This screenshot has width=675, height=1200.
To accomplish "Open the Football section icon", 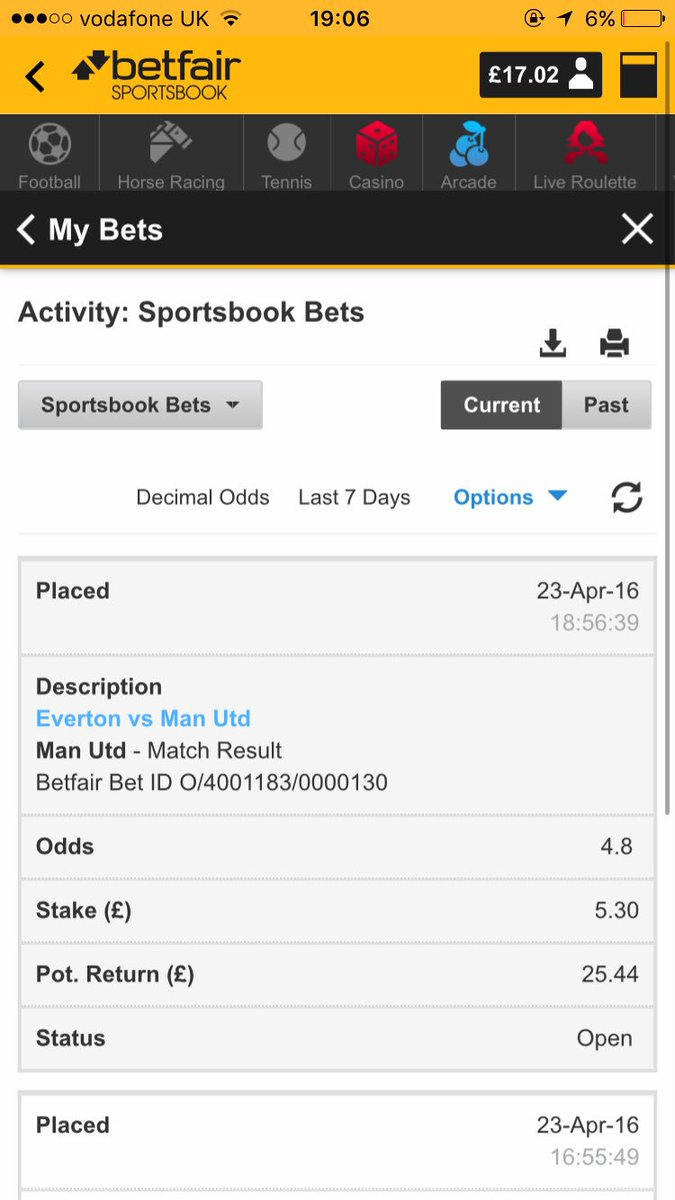I will pos(49,146).
